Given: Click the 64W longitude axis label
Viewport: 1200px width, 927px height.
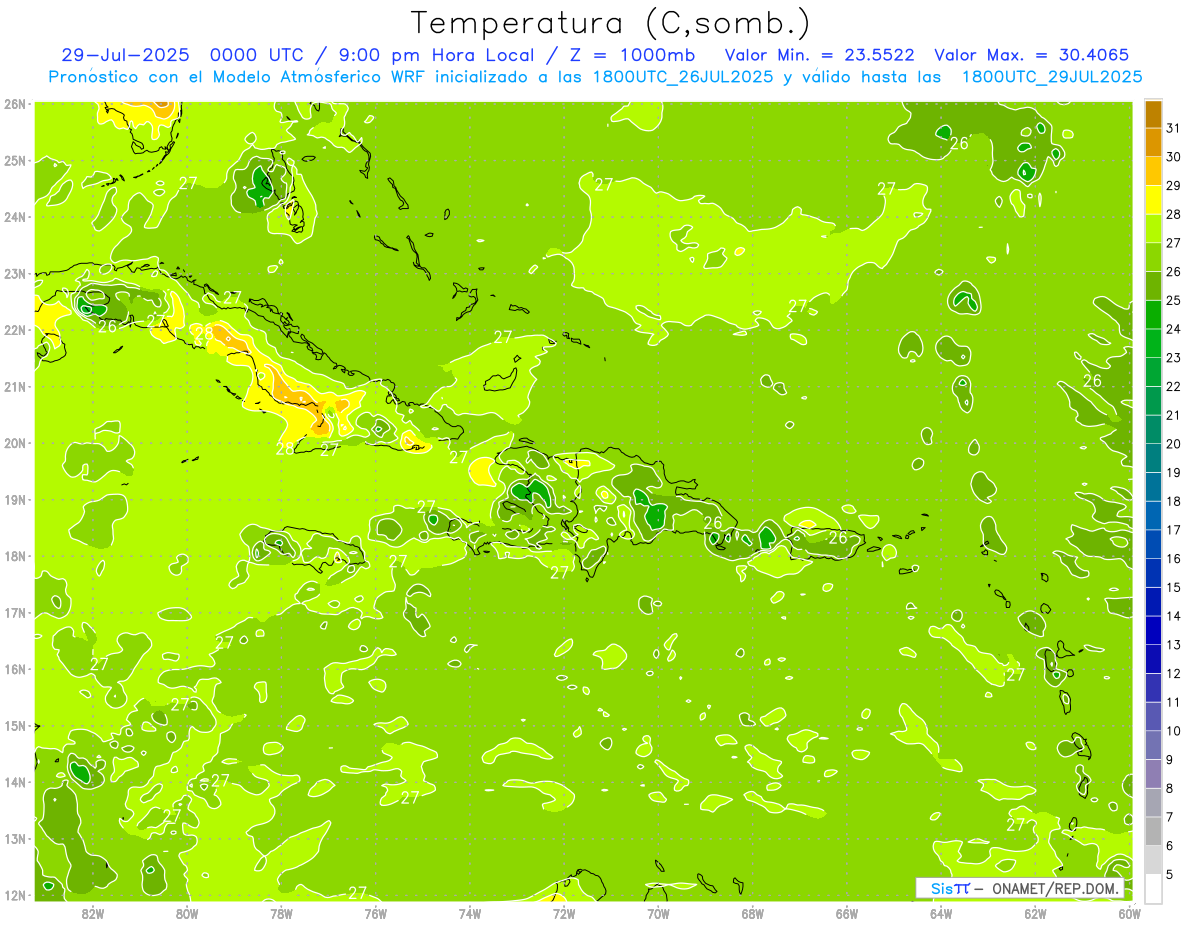Looking at the screenshot, I should (x=941, y=913).
